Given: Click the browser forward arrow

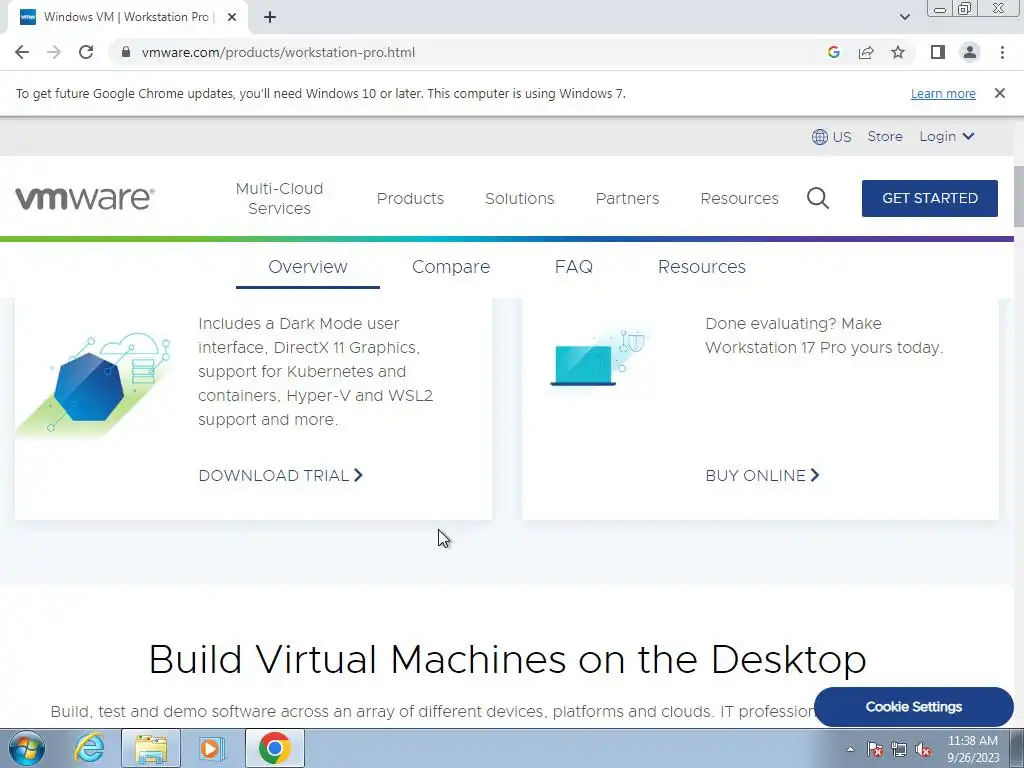Looking at the screenshot, I should click(54, 52).
